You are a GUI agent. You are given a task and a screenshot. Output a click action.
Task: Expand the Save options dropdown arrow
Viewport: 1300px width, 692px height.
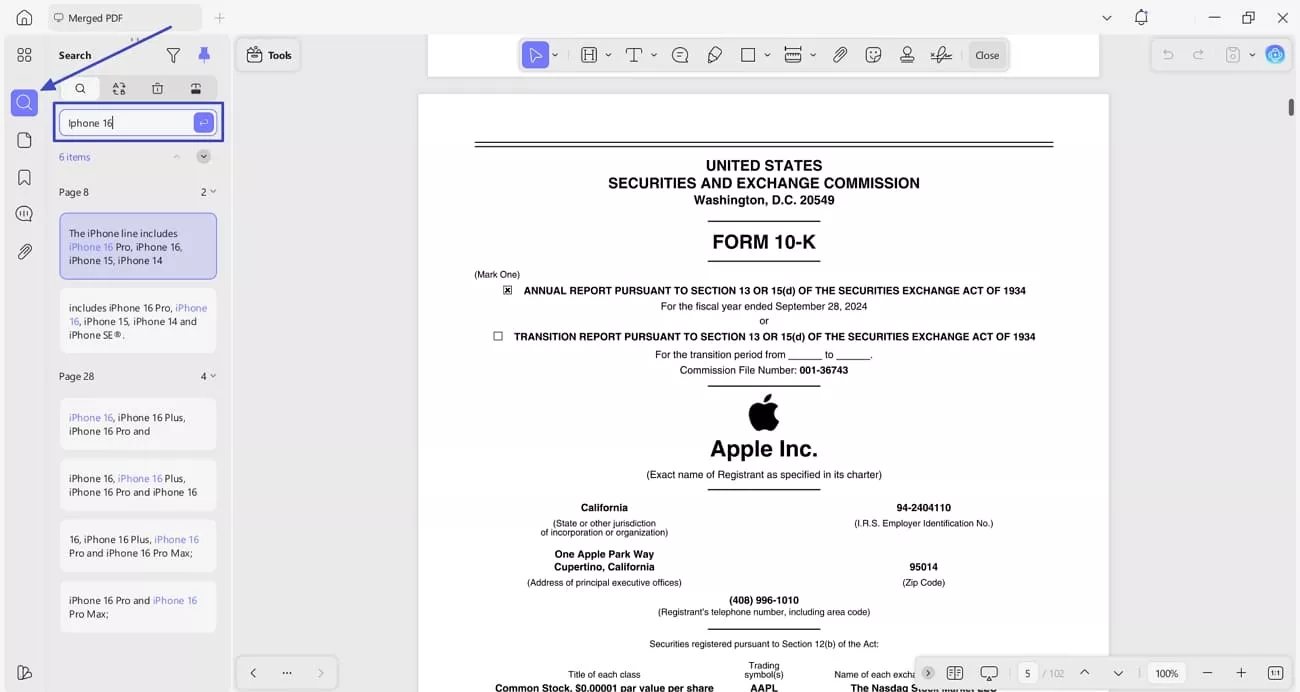1252,55
